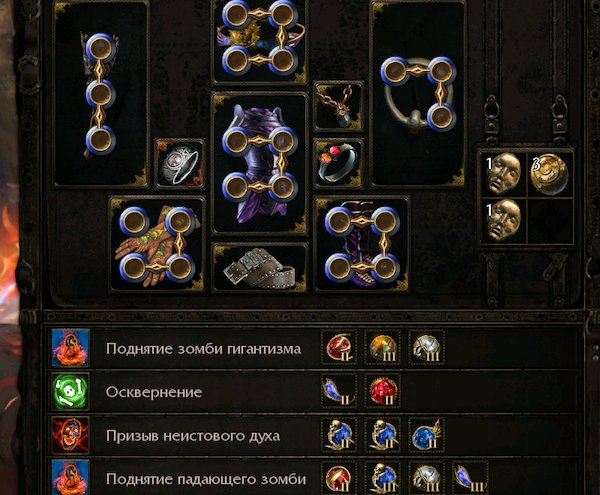This screenshot has width=600, height=495.
Task: Click the silver ring in left ring slot
Action: coord(180,164)
